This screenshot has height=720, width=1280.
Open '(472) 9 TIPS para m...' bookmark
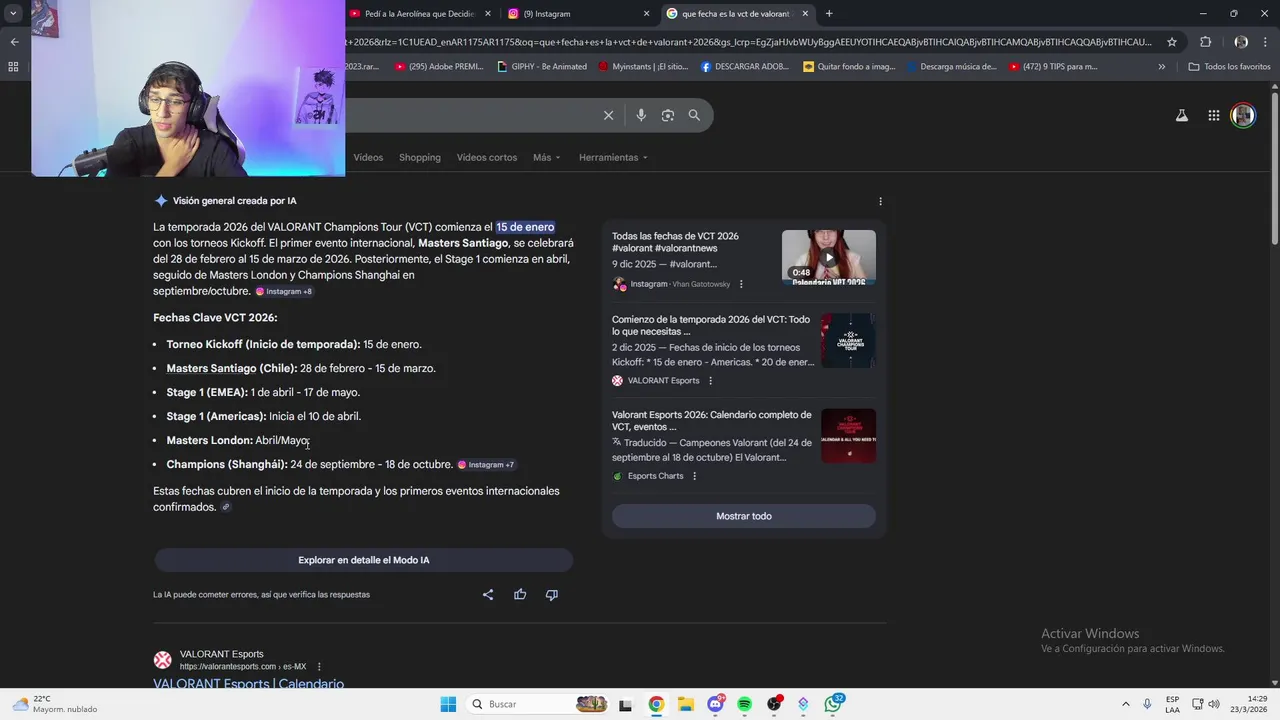(1053, 67)
